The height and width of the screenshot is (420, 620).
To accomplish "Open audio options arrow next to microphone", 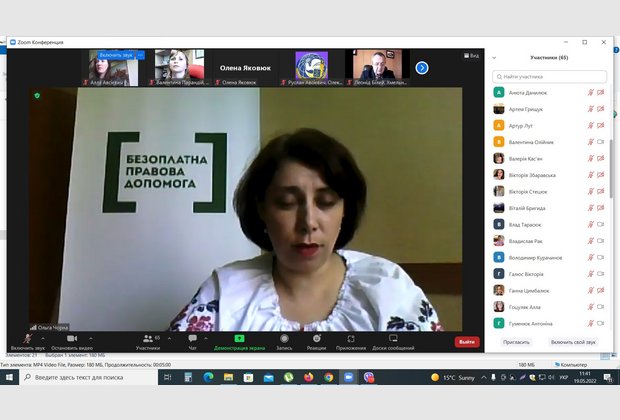I will click(x=43, y=339).
